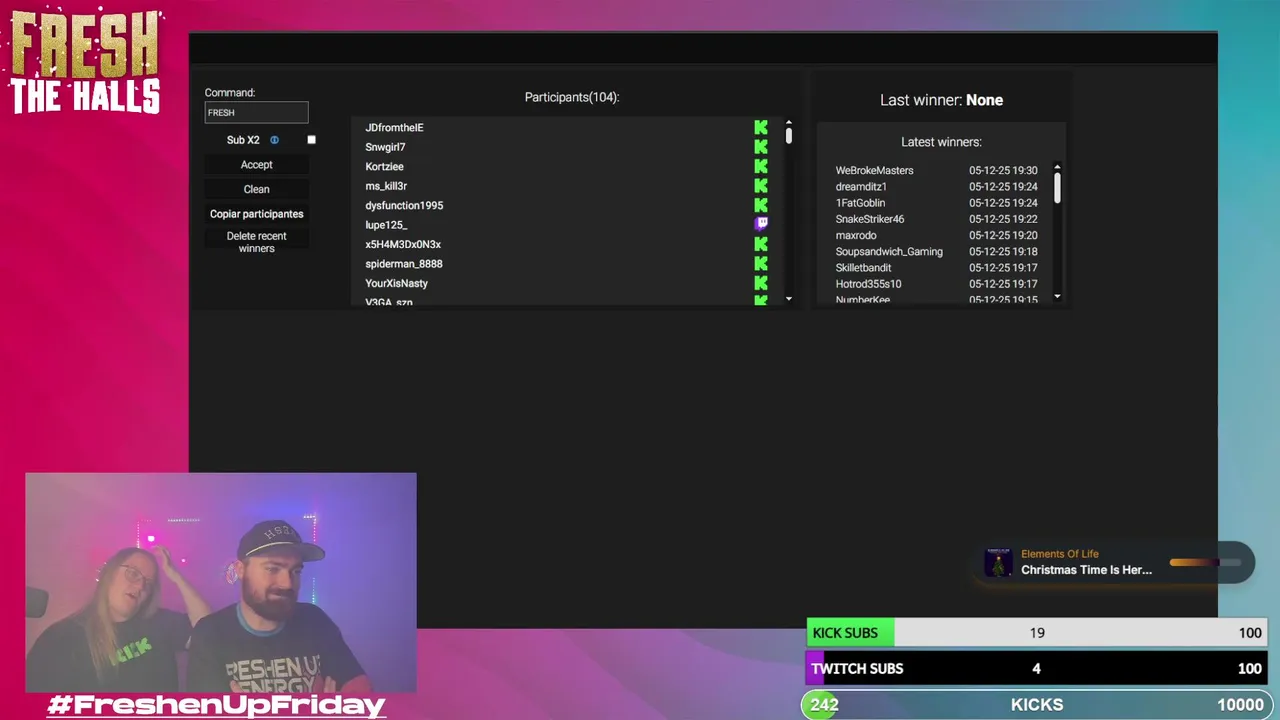The width and height of the screenshot is (1280, 720).
Task: Click winner 1FatGoblin in latest winners
Action: 860,203
